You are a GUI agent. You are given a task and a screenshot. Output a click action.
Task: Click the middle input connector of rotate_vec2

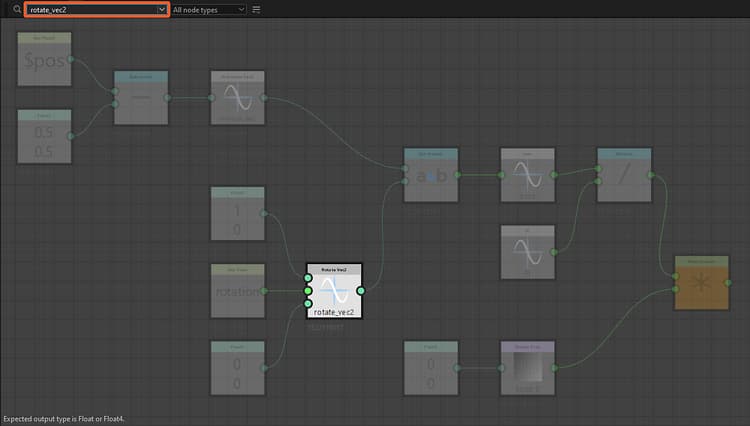pyautogui.click(x=308, y=291)
